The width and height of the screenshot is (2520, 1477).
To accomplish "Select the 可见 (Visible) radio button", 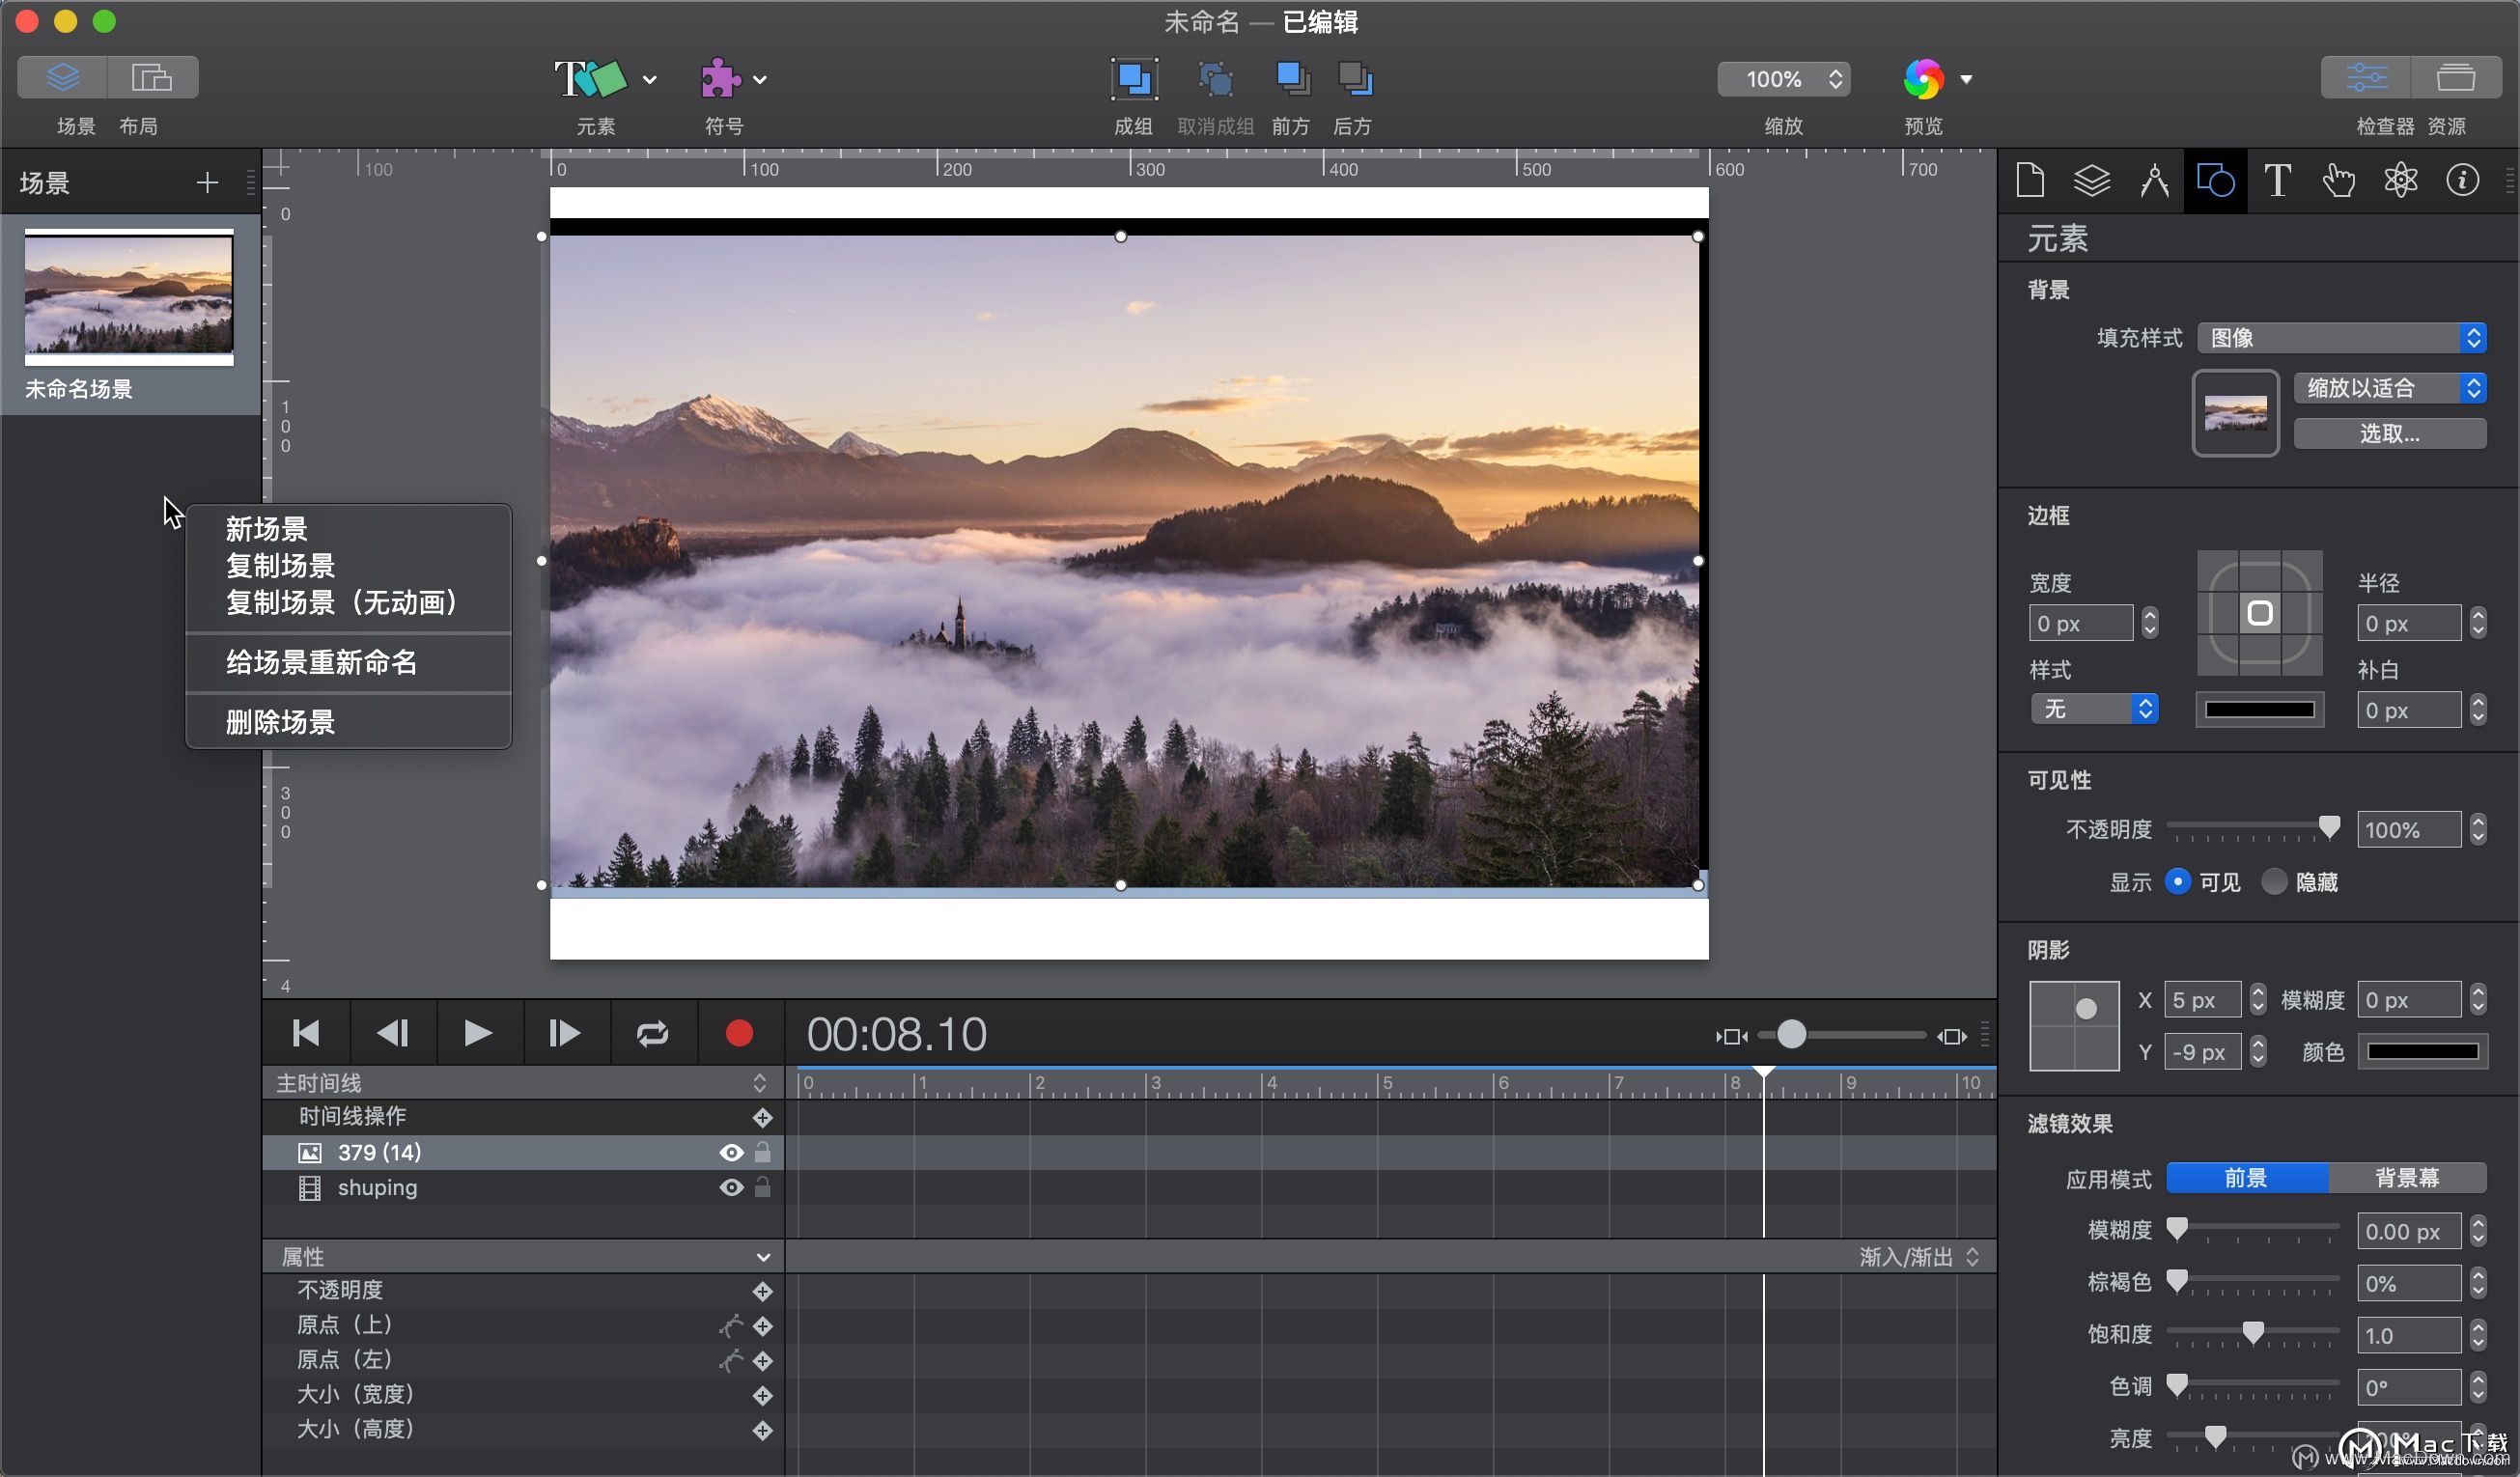I will click(2177, 882).
